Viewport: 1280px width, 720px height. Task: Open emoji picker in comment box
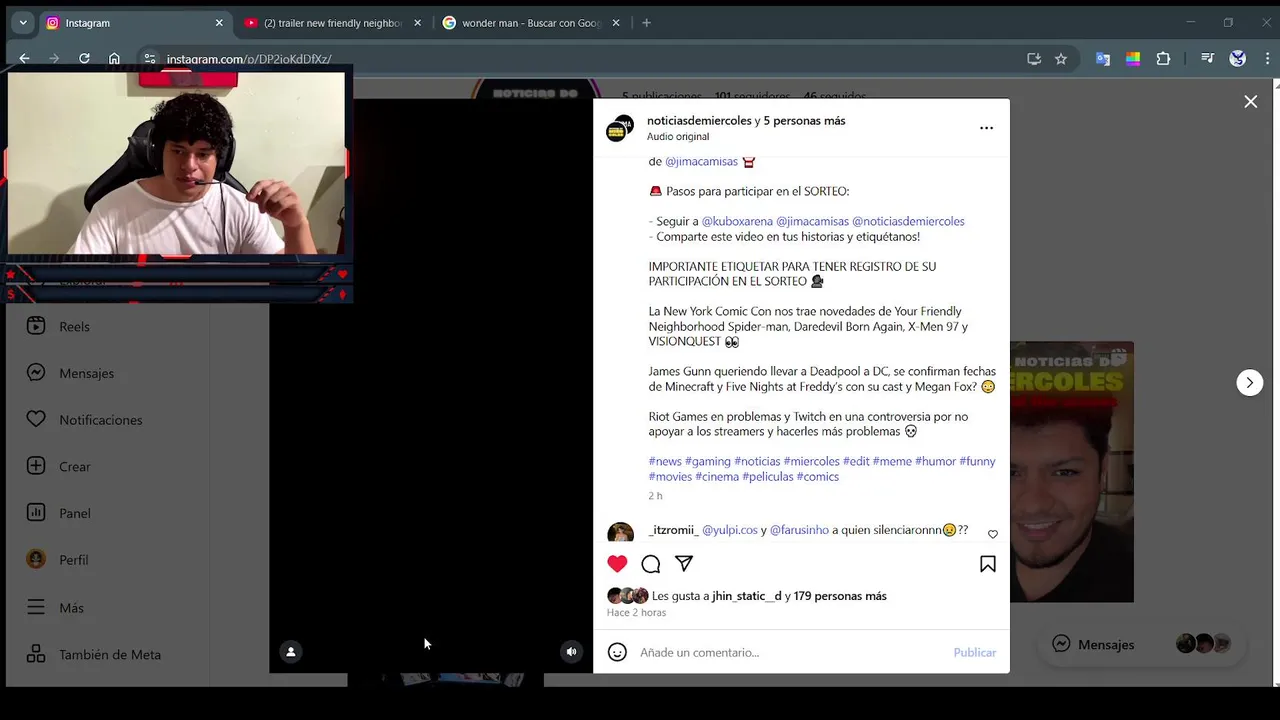[x=617, y=652]
